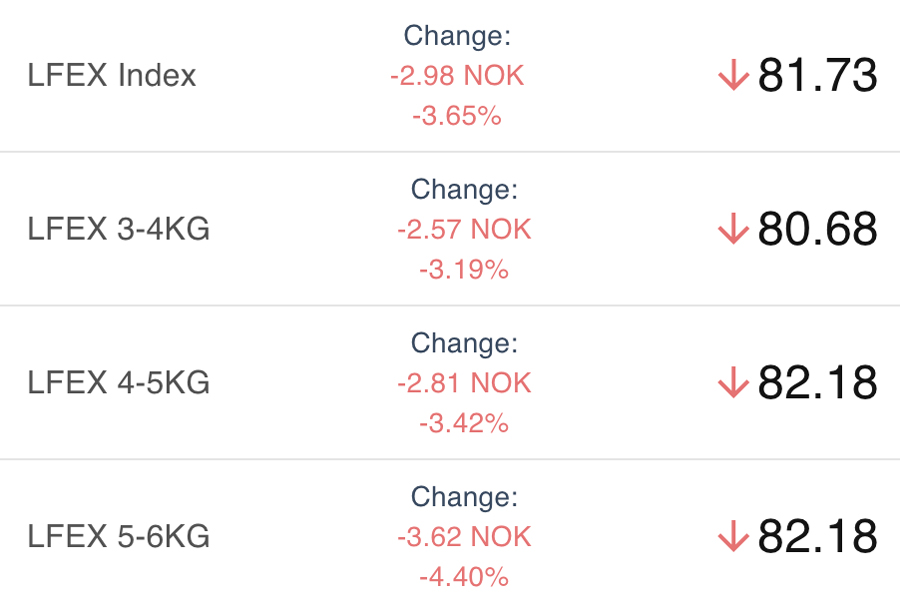Image resolution: width=900 pixels, height=609 pixels.
Task: Click the -2.98 NOK change value
Action: 457,76
